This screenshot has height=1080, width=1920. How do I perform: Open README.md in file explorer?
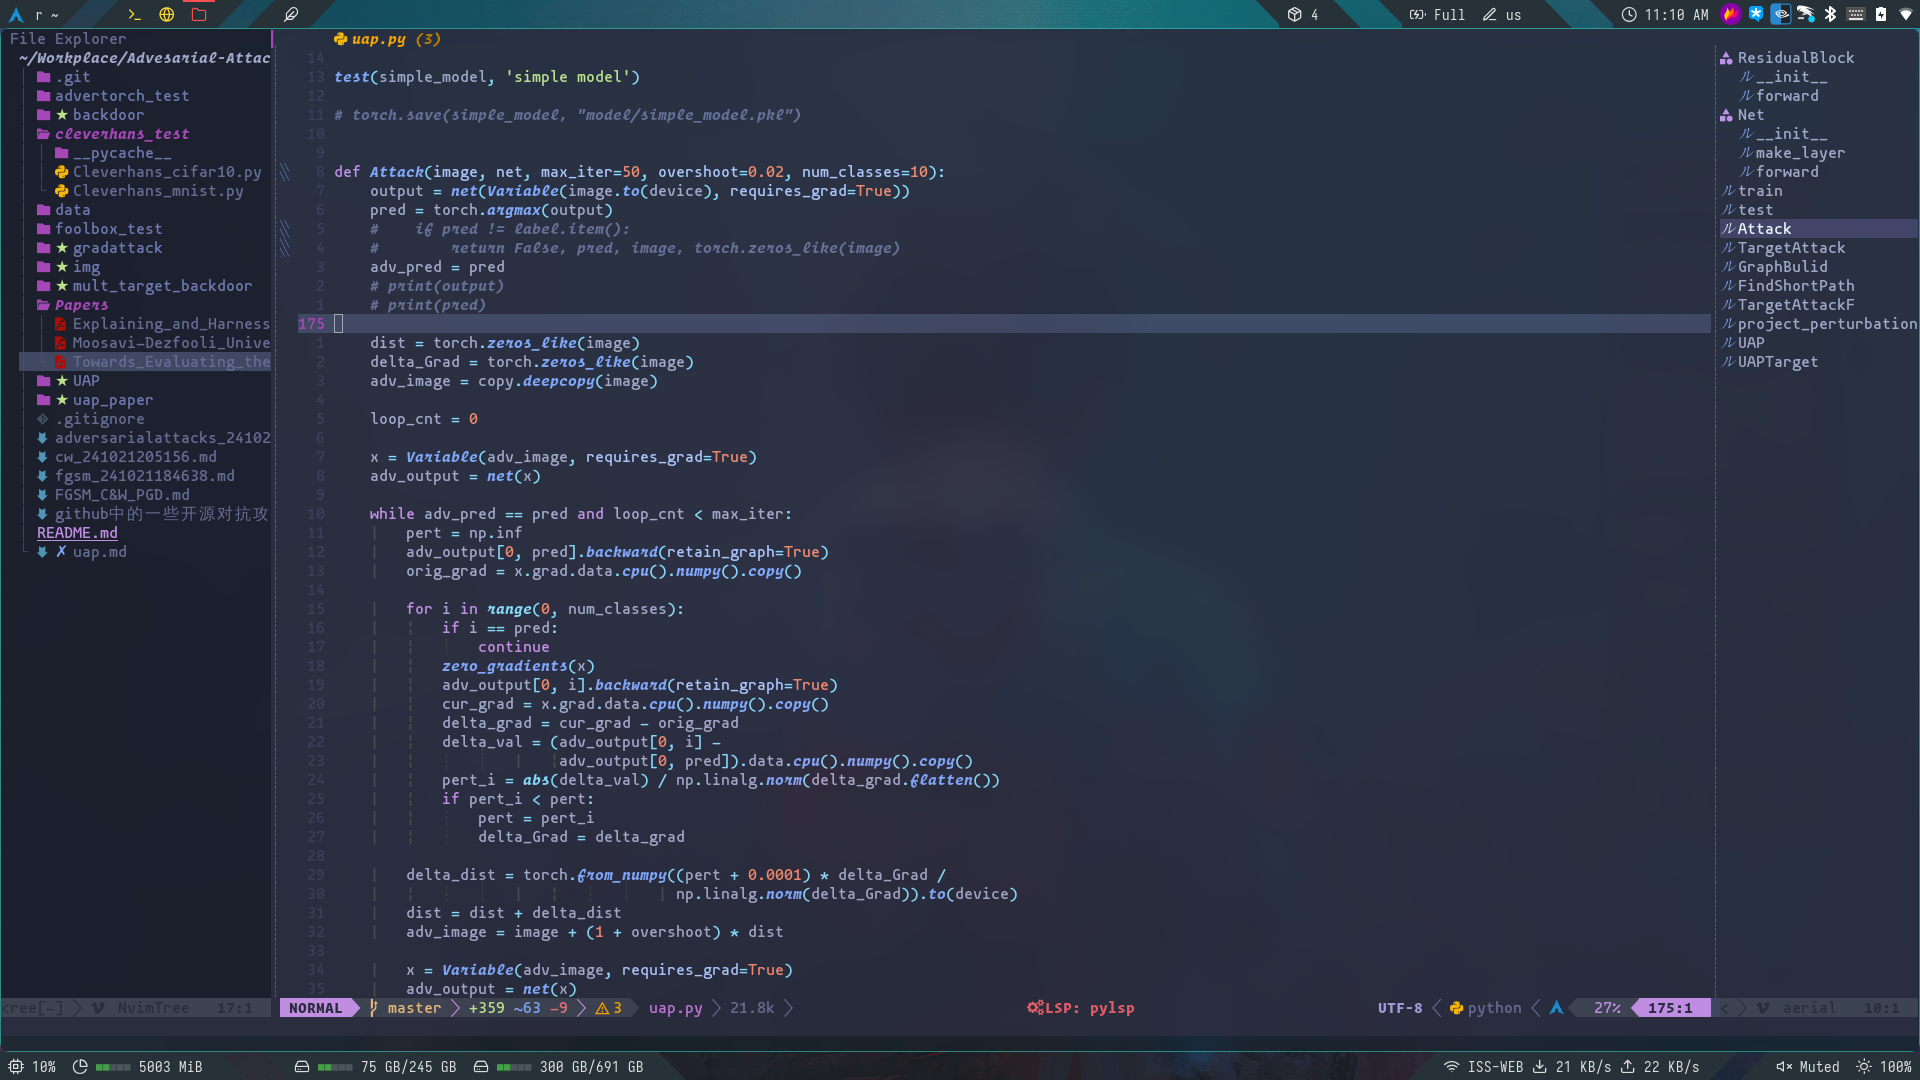click(77, 533)
